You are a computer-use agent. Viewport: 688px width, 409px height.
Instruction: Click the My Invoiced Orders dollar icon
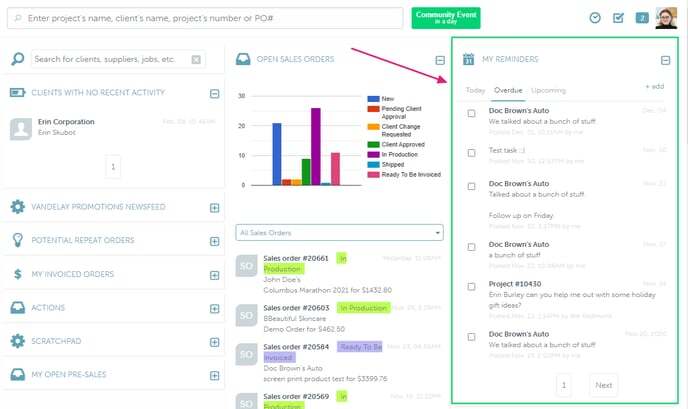[x=17, y=274]
